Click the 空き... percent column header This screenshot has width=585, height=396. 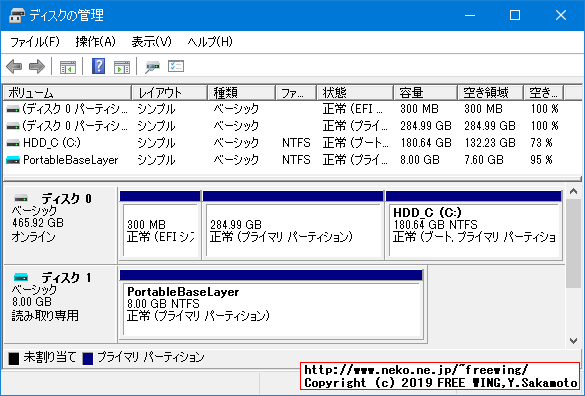(544, 93)
